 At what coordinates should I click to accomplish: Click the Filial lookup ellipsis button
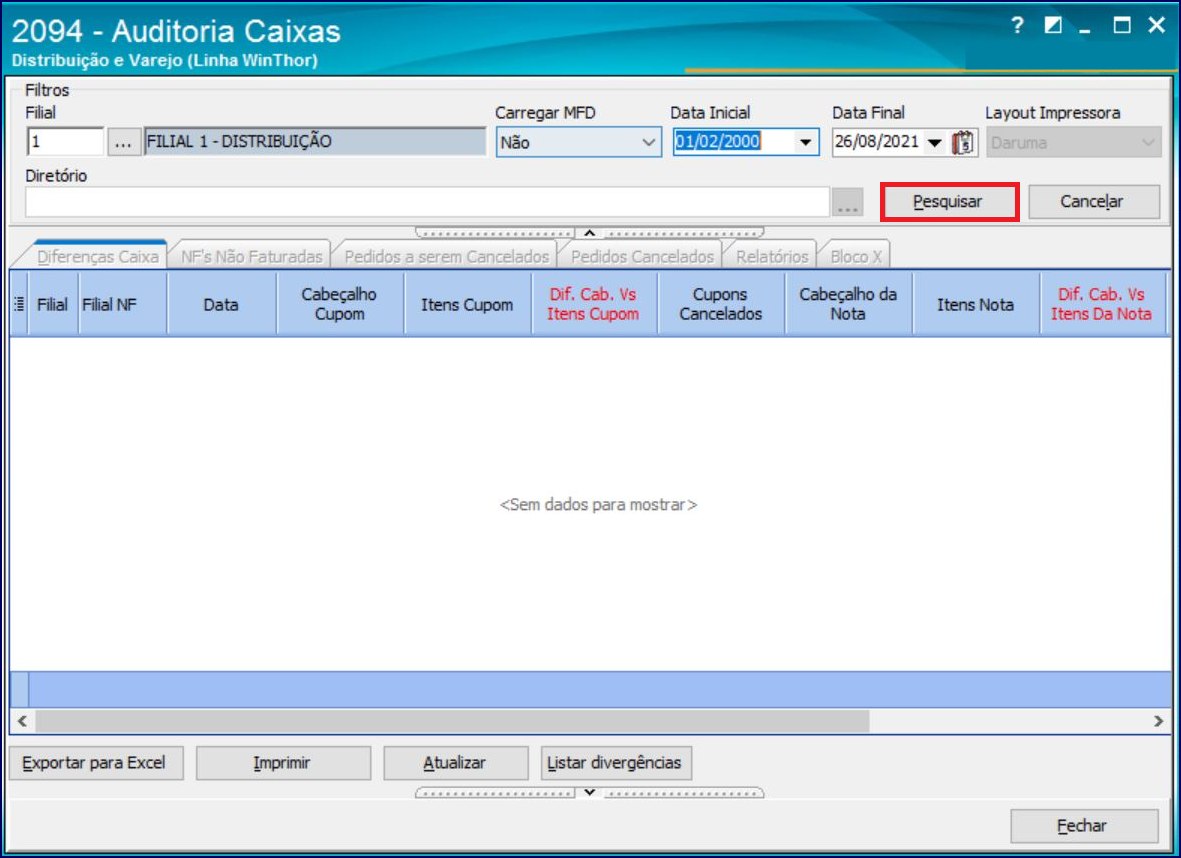coord(124,142)
